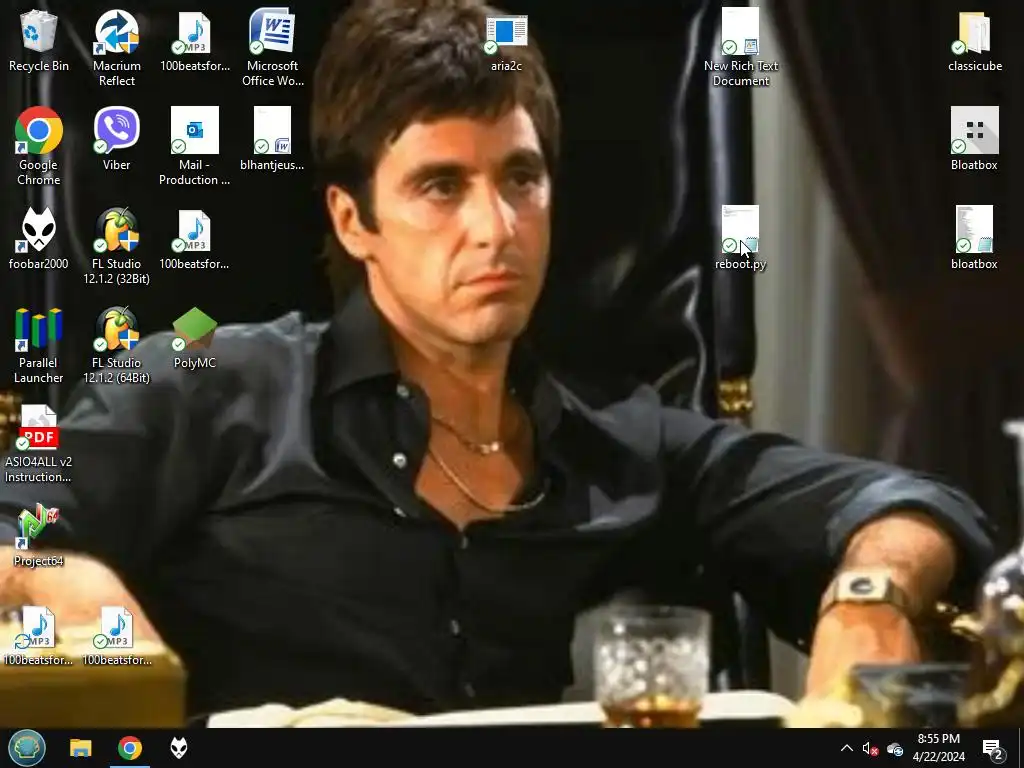Viewport: 1024px width, 768px height.
Task: Switch to Chrome in the taskbar
Action: (x=130, y=748)
